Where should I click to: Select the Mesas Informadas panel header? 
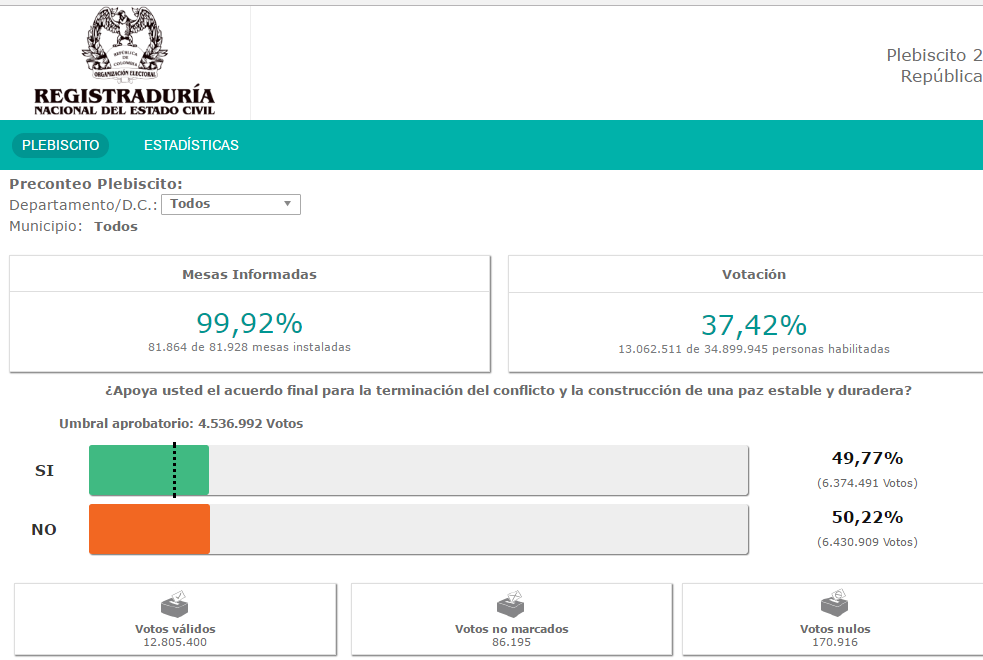pos(249,274)
